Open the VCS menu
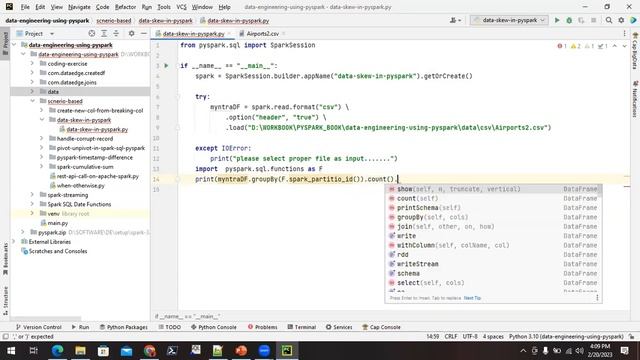The image size is (640, 360). pos(181,7)
